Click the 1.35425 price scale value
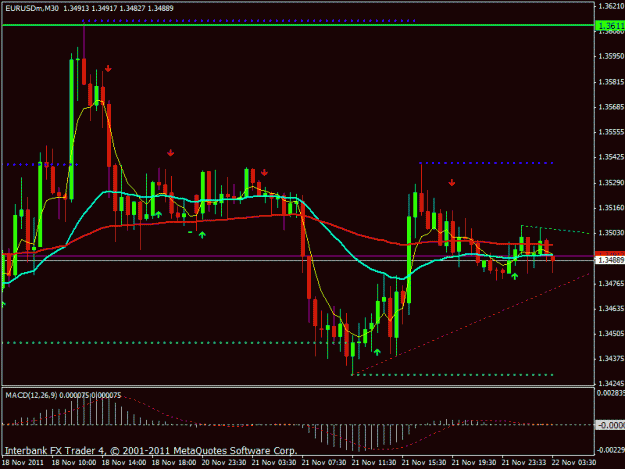625x469 pixels. 611,157
